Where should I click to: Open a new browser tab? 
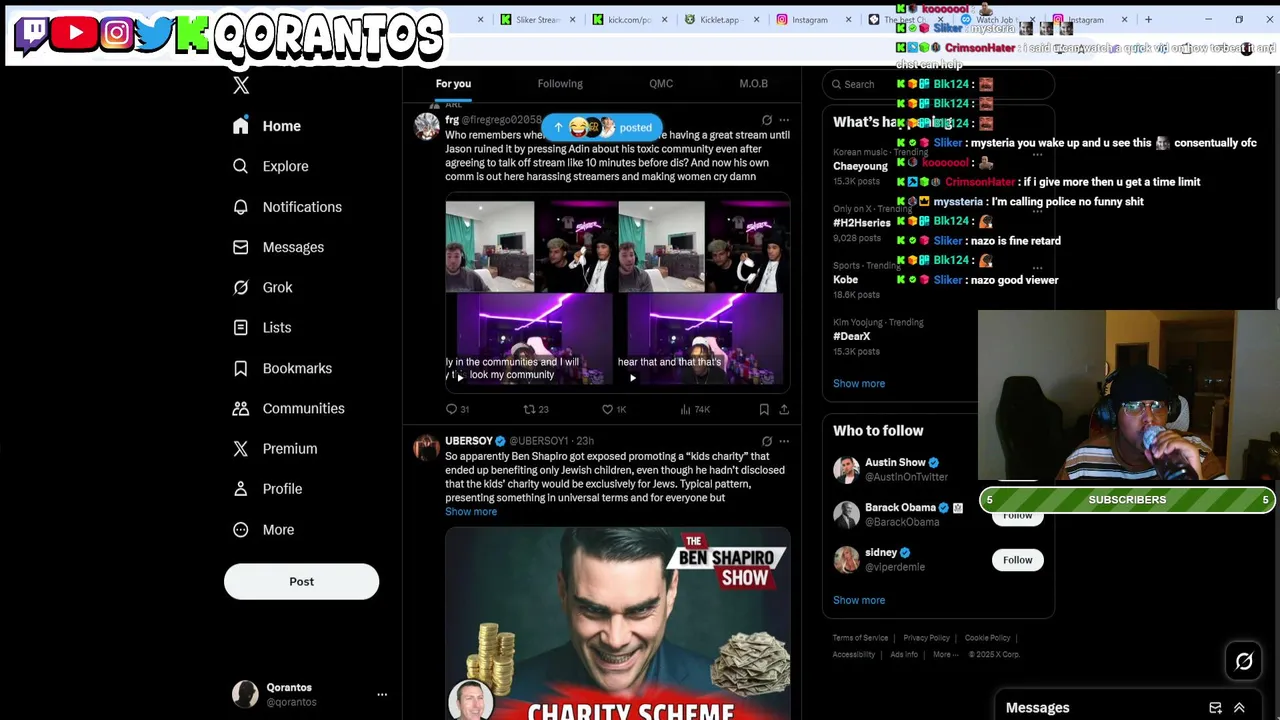click(1148, 20)
